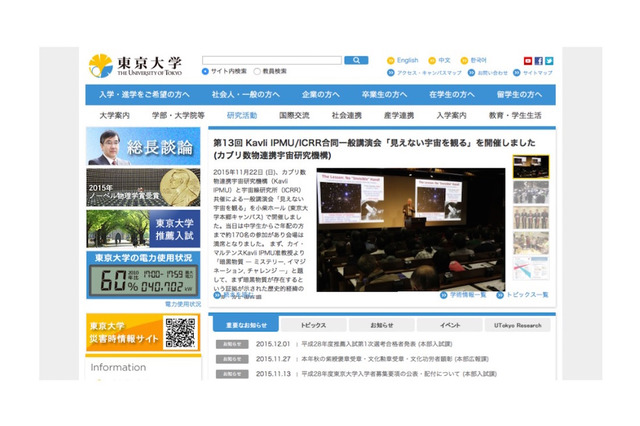Switch language to 中文
Image resolution: width=640 pixels, height=426 pixels.
click(444, 60)
